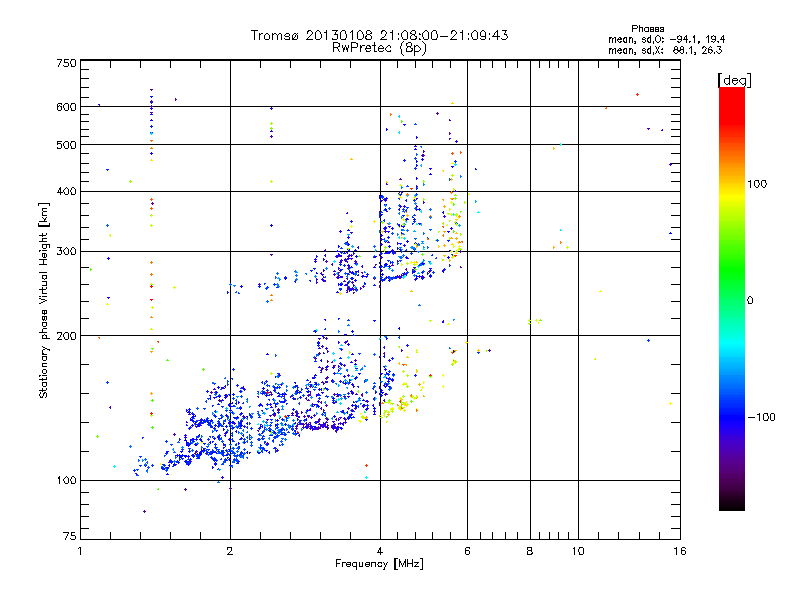Click the frequency axis tick "4"
The height and width of the screenshot is (600, 800).
[380, 551]
